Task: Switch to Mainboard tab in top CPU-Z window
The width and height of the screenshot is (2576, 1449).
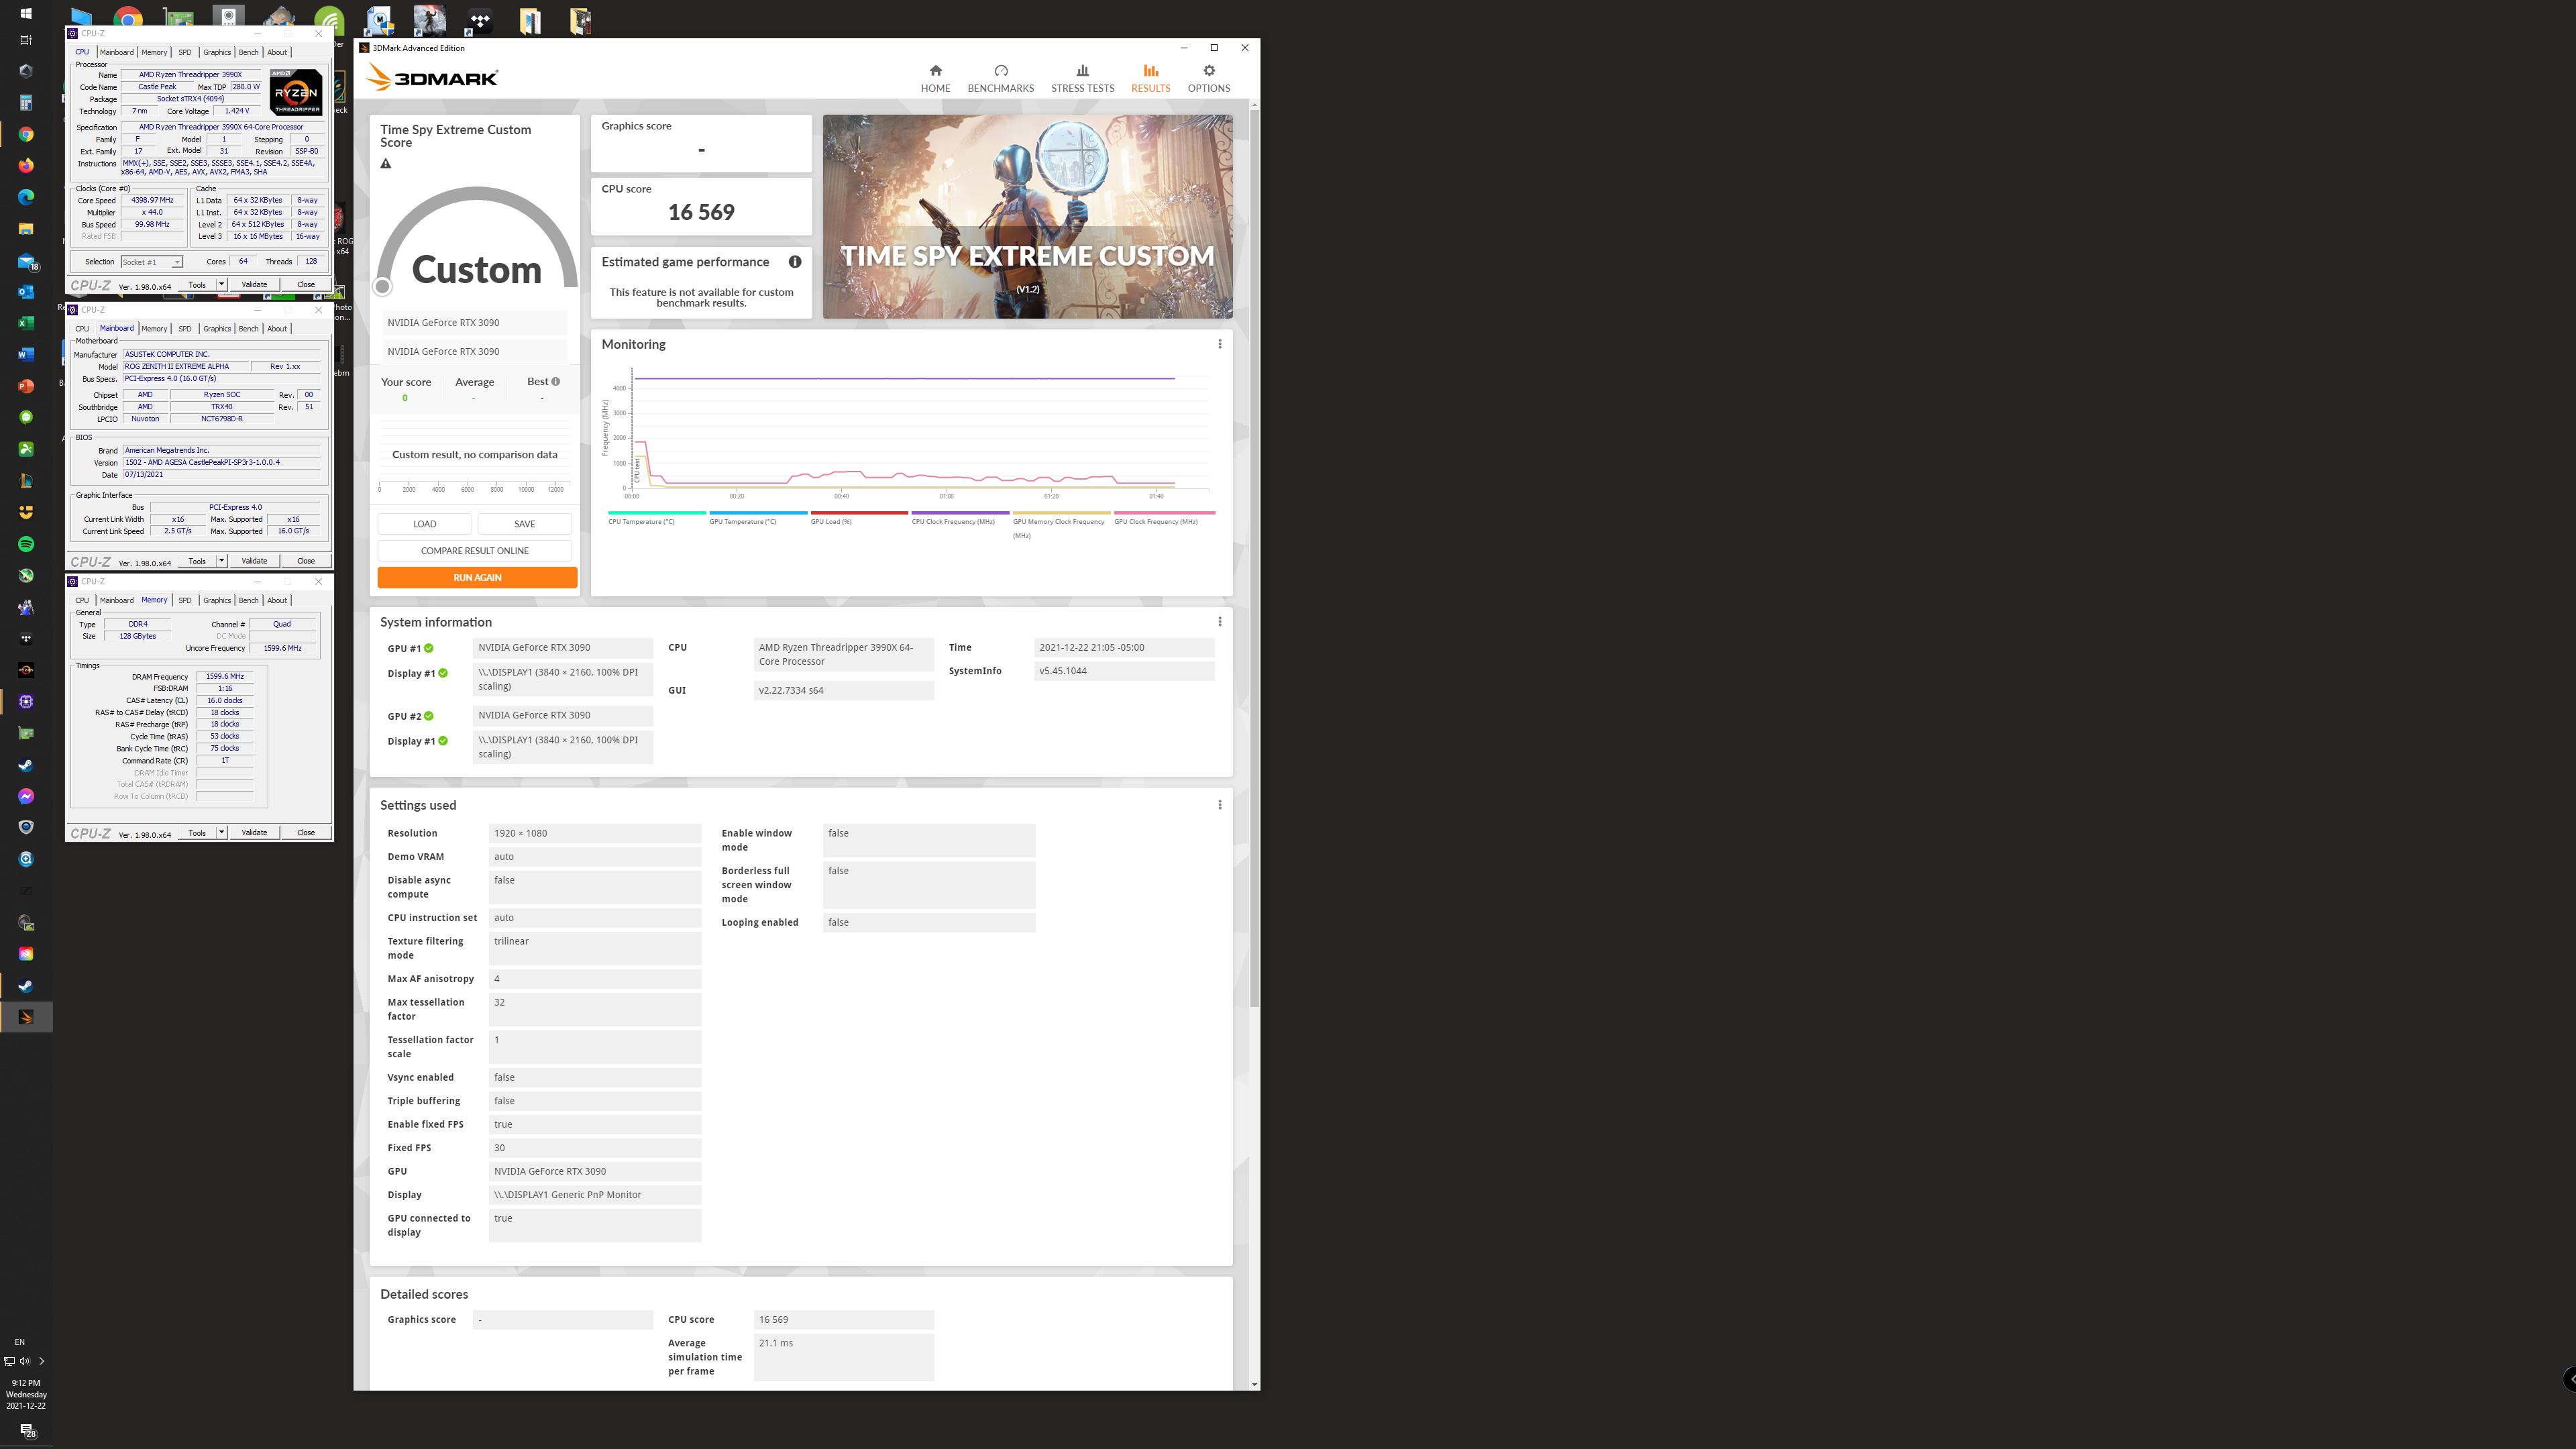Action: point(116,52)
